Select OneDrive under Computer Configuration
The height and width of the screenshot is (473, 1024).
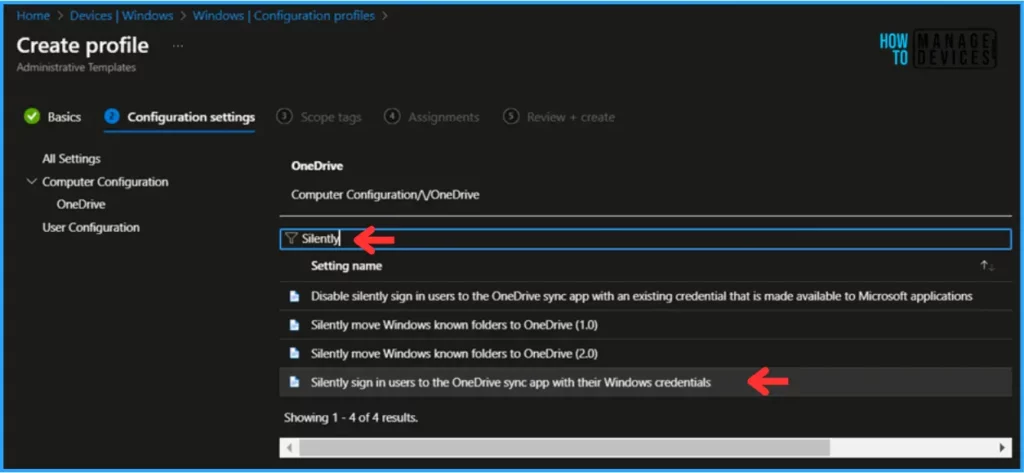click(x=81, y=204)
